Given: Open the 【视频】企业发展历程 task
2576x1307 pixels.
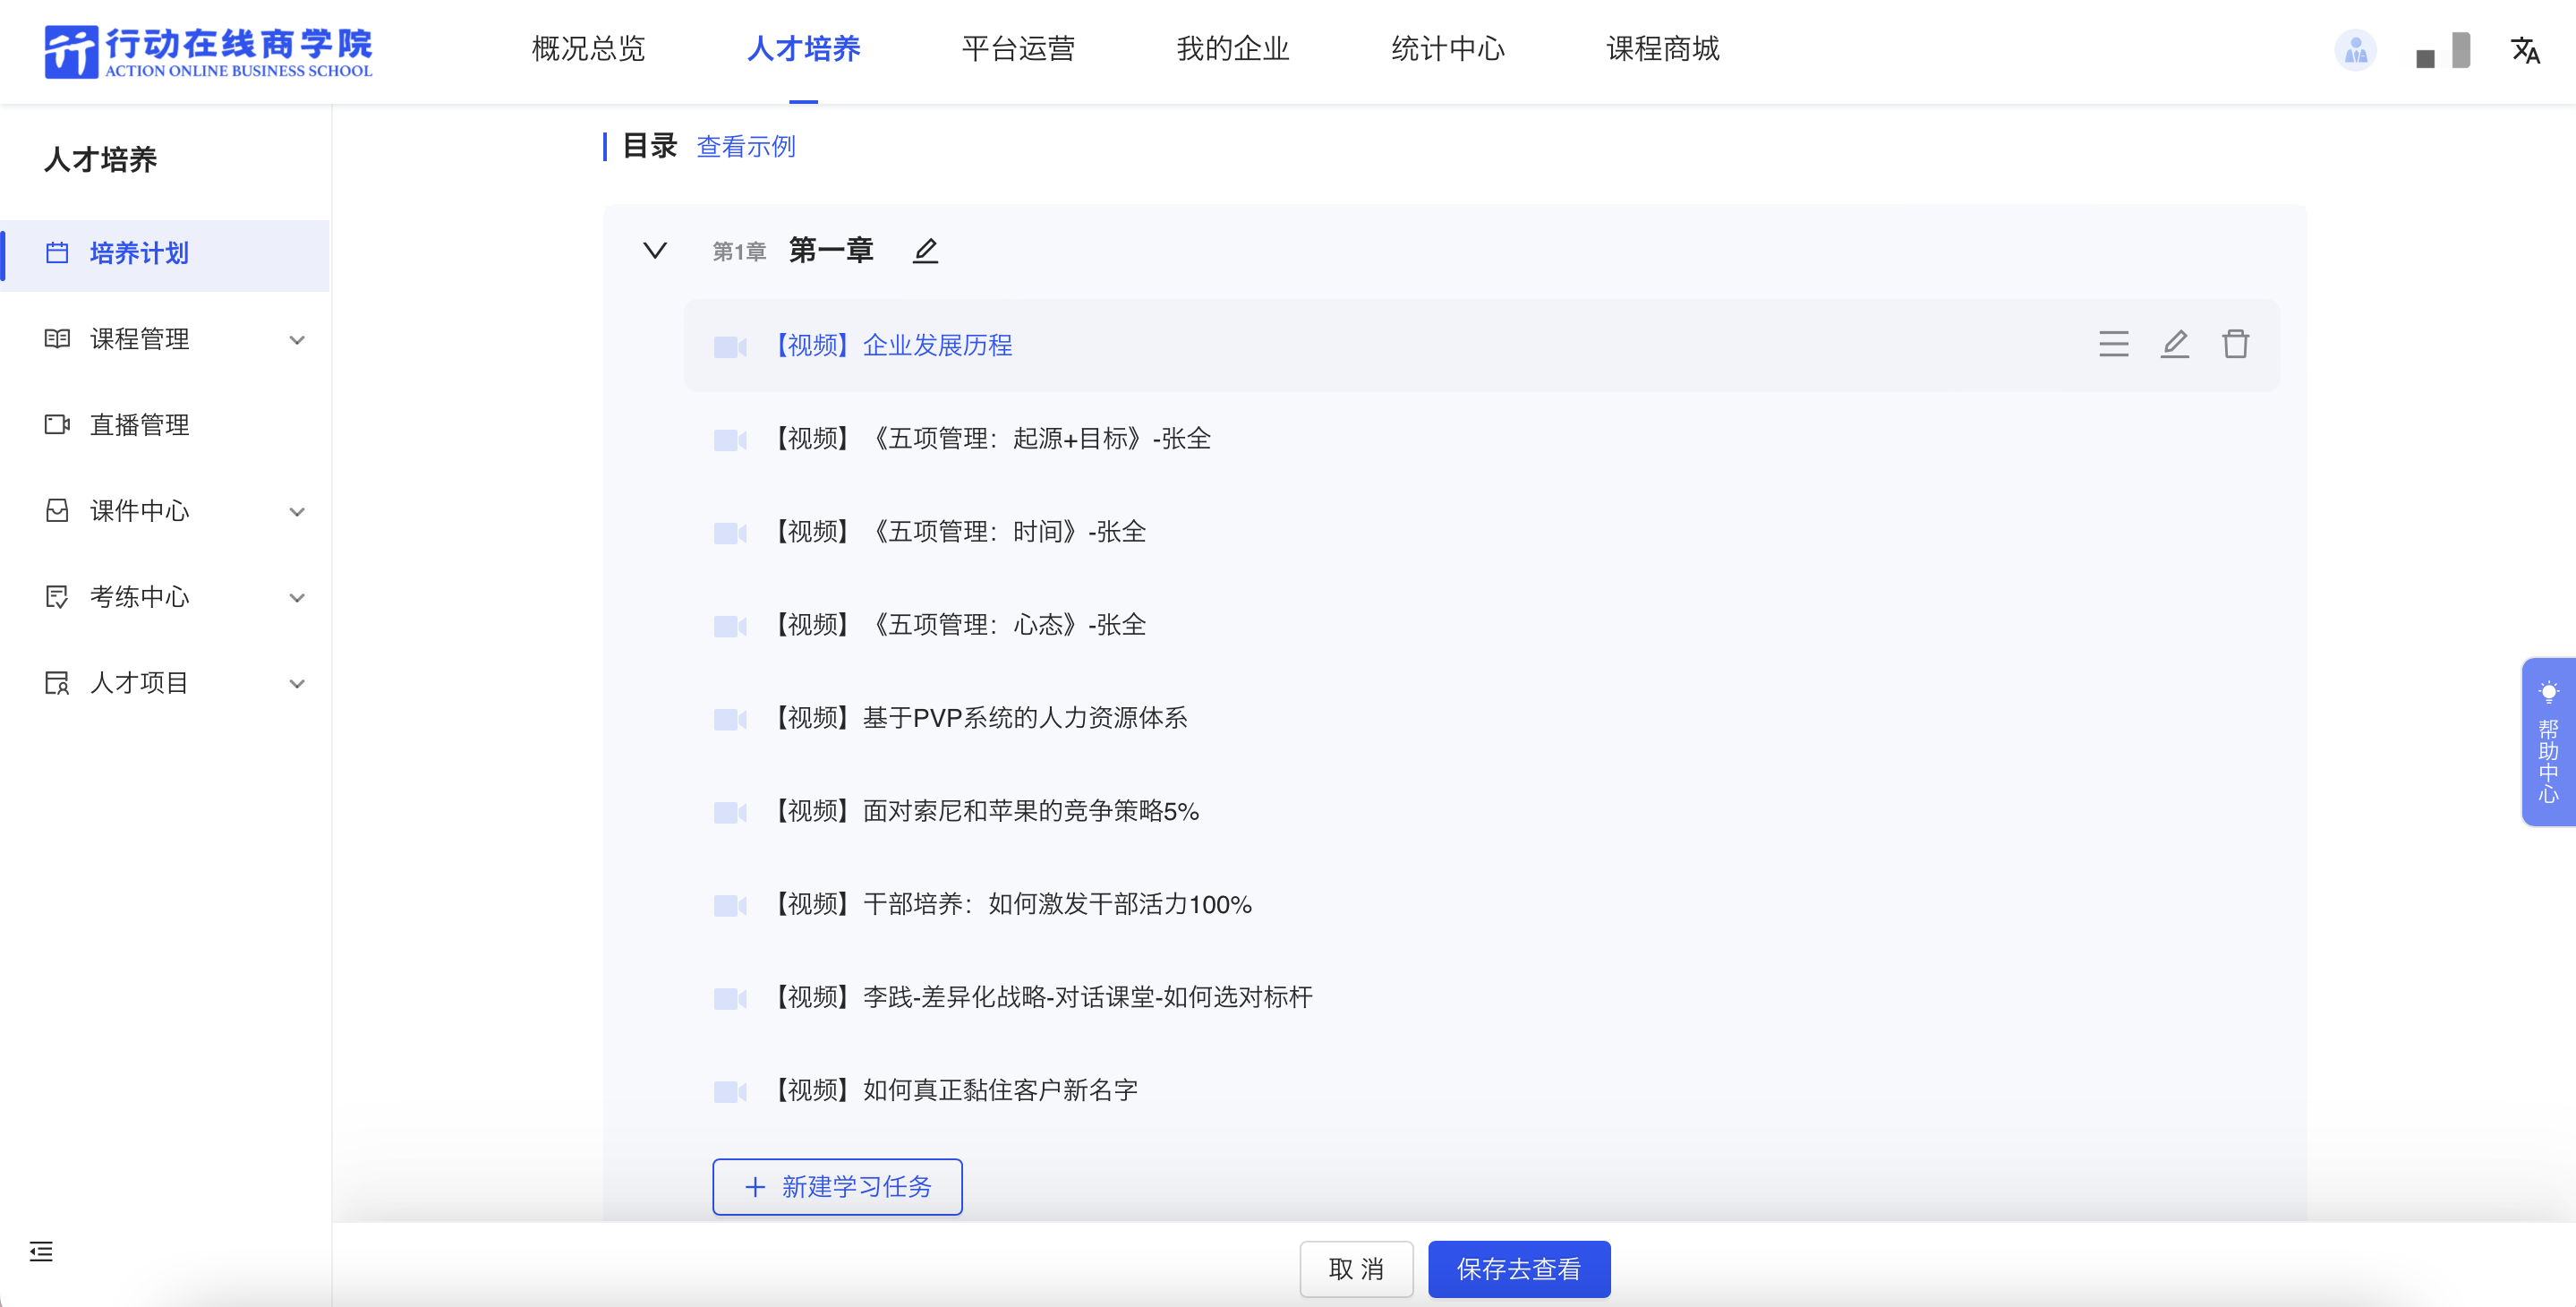Looking at the screenshot, I should click(1481, 345).
